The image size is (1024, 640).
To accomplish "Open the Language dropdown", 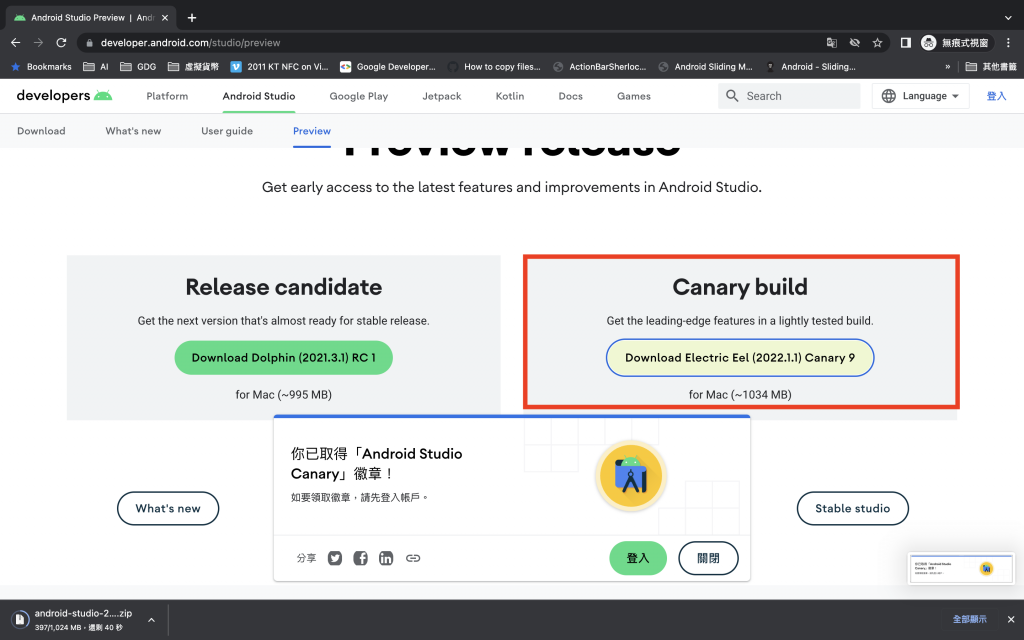I will 920,96.
